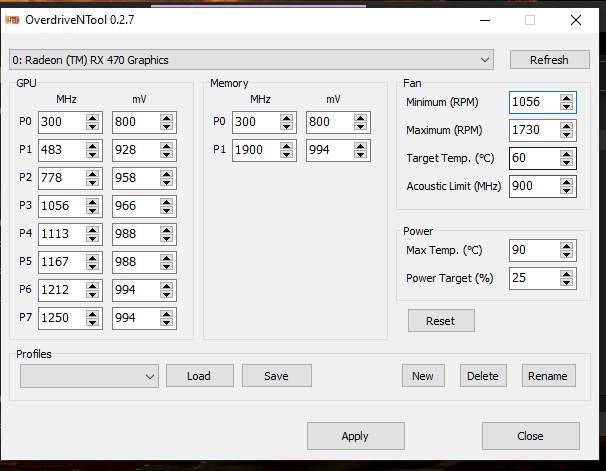The width and height of the screenshot is (606, 471).
Task: Increase Memory P1 MHz with up arrow
Action: coord(286,146)
